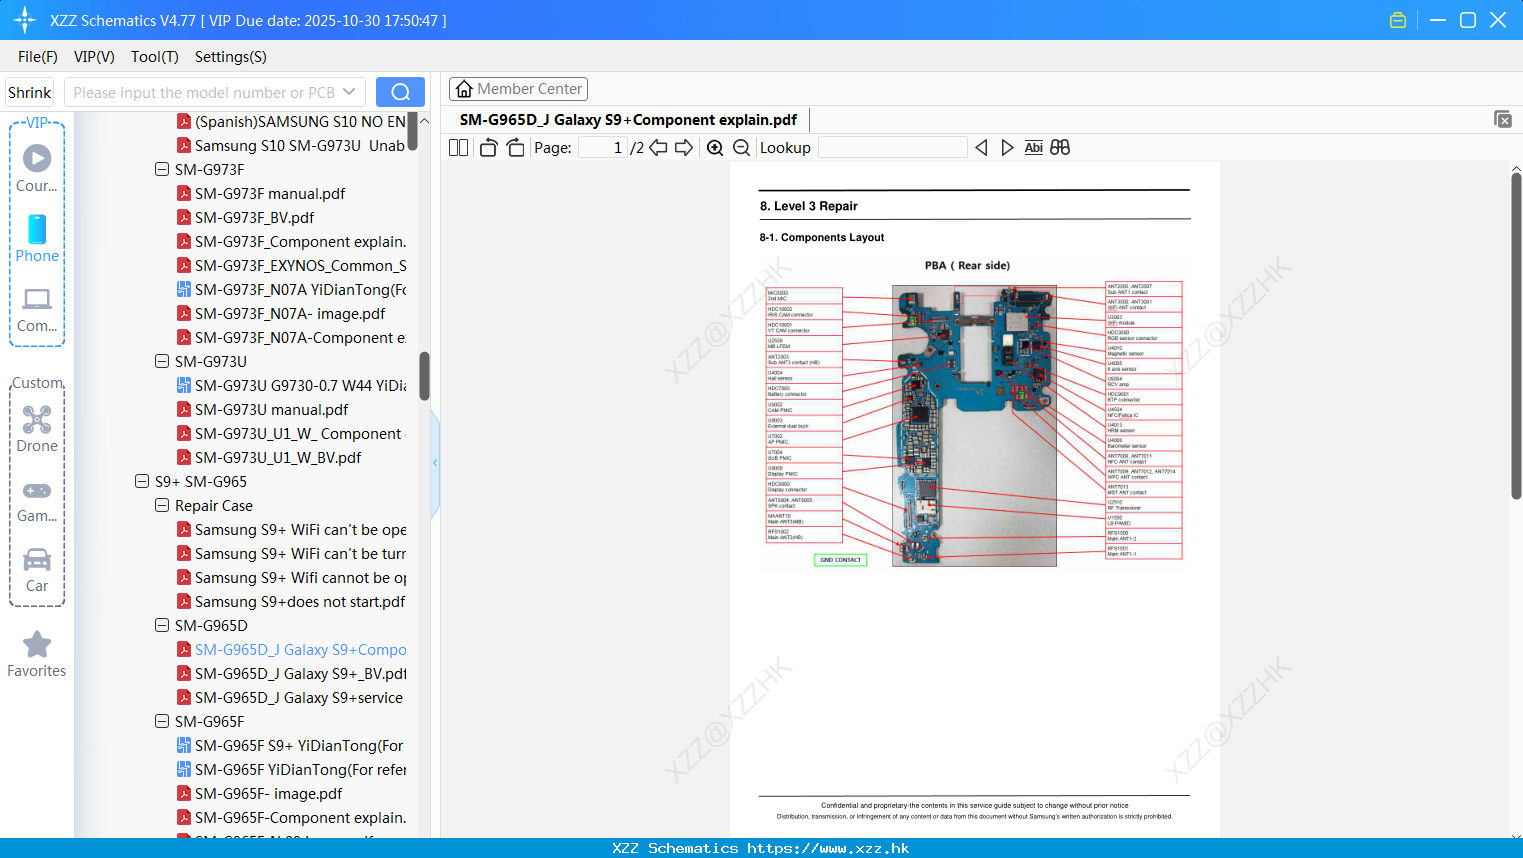Zoom in on the PDF
1523x858 pixels.
[715, 148]
